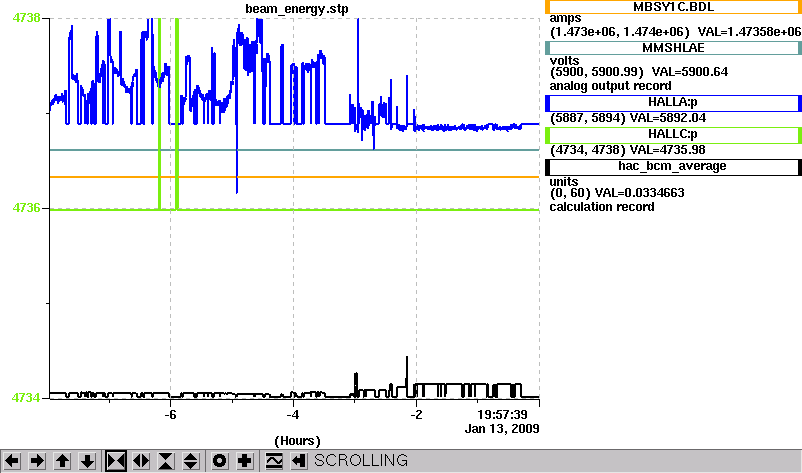Pan the graph right with the right arrow
The image size is (802, 473).
(x=37, y=461)
